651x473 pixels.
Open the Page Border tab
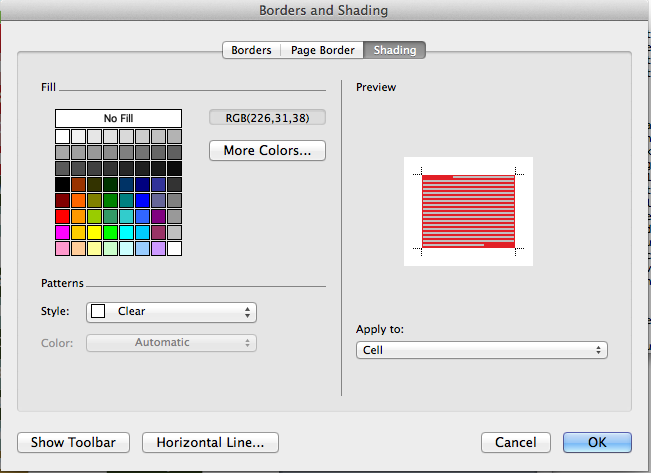coord(322,50)
